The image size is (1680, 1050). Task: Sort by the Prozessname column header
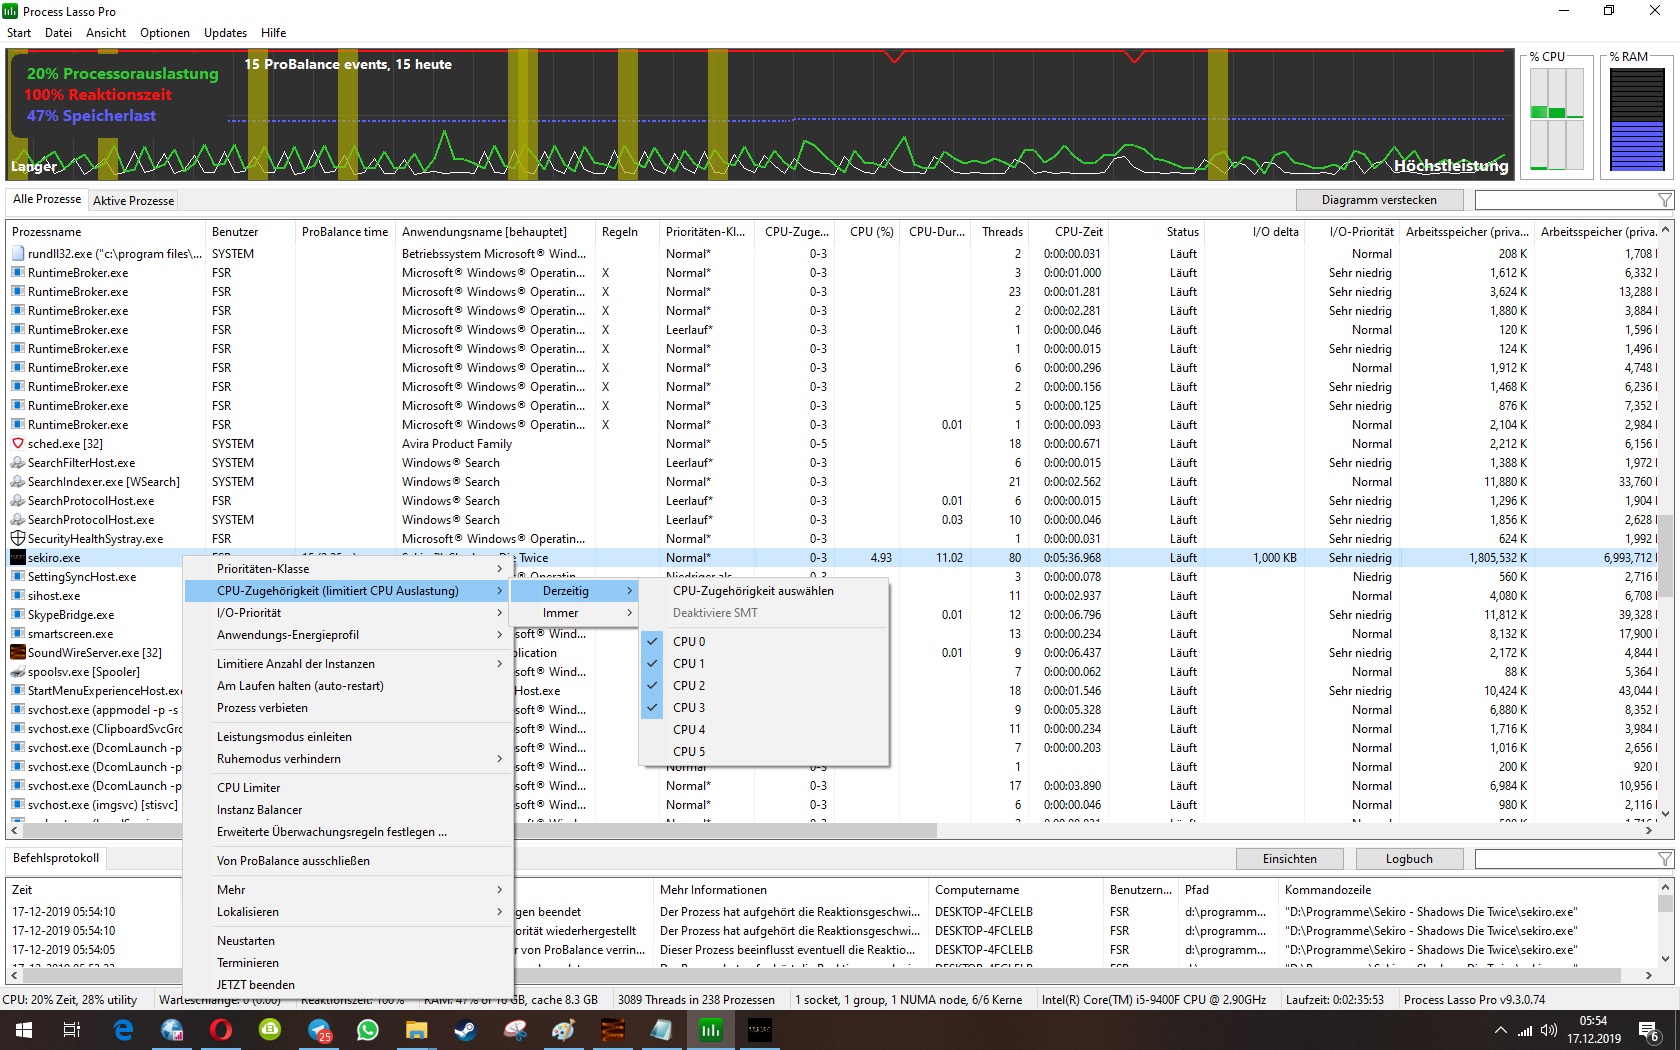click(x=106, y=232)
